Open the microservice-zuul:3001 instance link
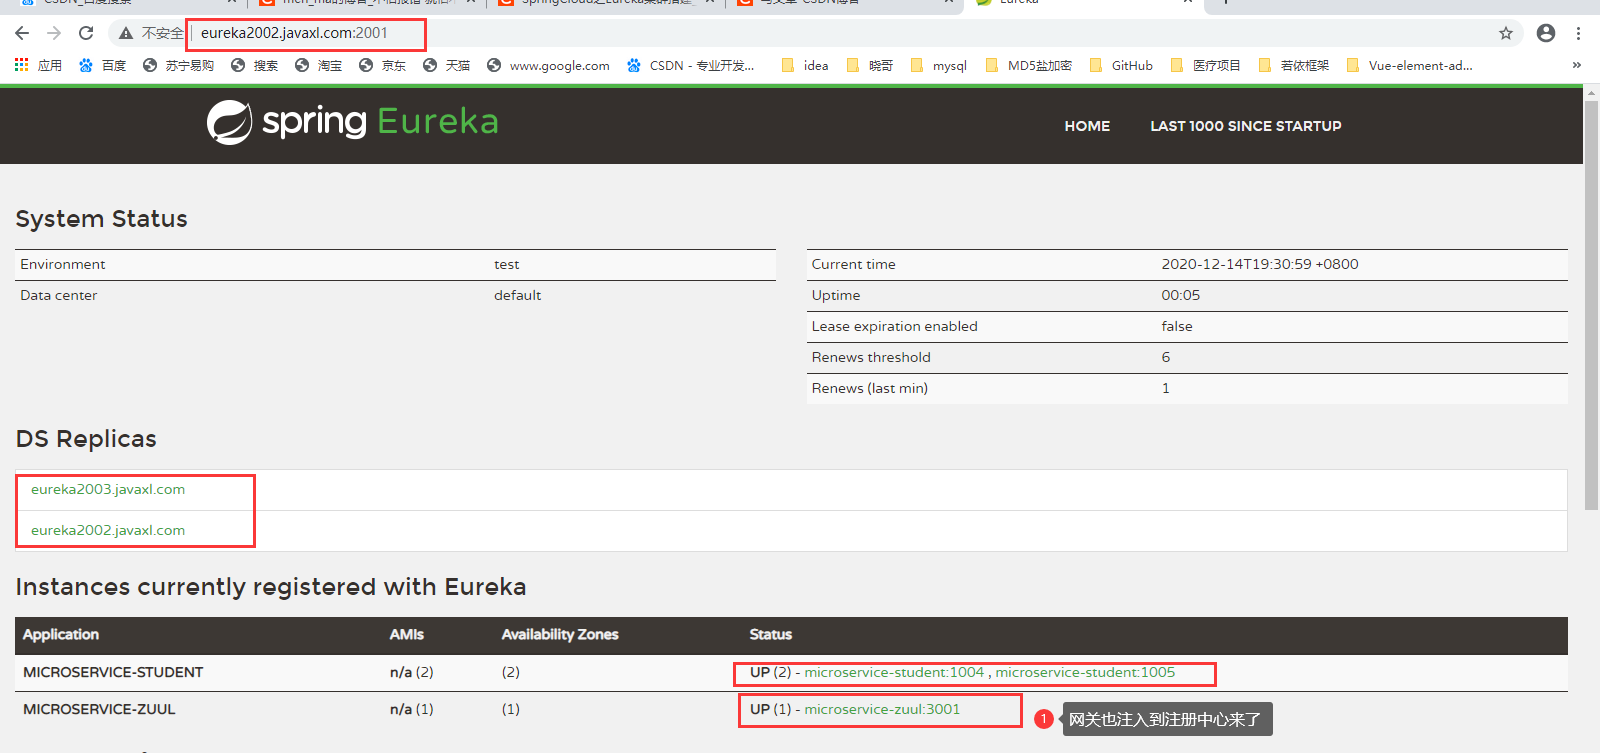The image size is (1600, 753). [882, 709]
